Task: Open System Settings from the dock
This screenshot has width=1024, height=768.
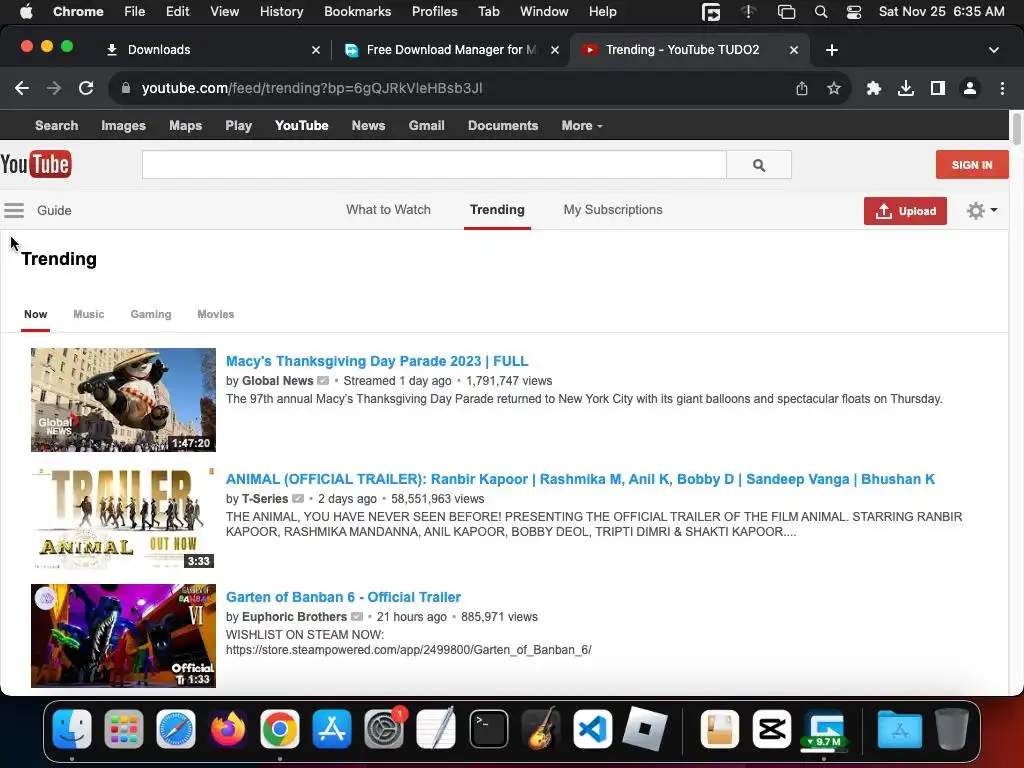Action: [384, 728]
